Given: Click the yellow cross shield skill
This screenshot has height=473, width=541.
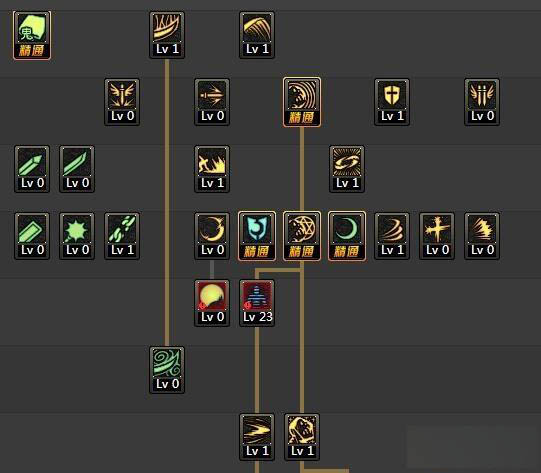Looking at the screenshot, I should point(392,102).
